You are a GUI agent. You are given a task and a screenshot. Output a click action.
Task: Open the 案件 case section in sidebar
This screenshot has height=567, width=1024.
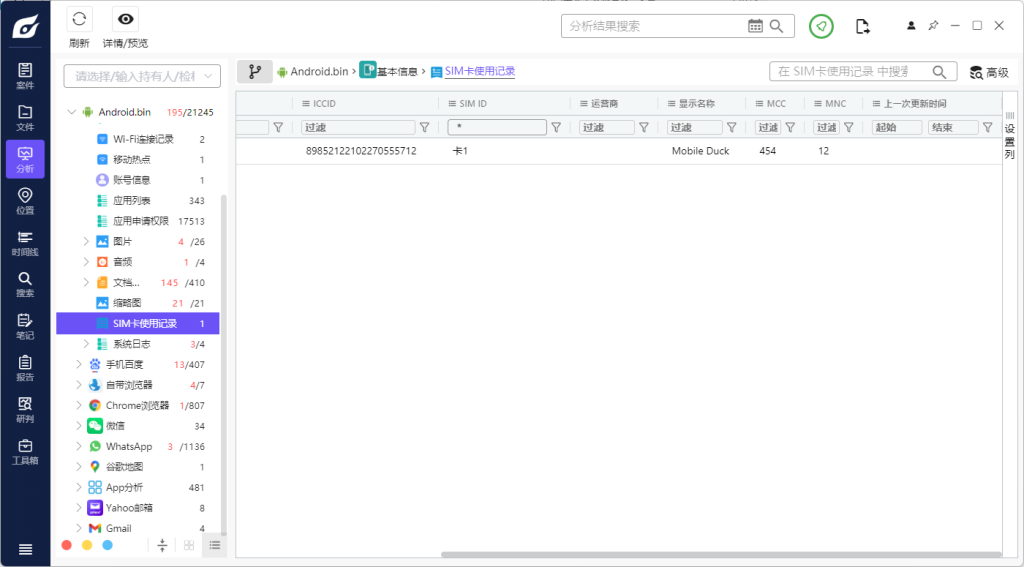point(25,75)
